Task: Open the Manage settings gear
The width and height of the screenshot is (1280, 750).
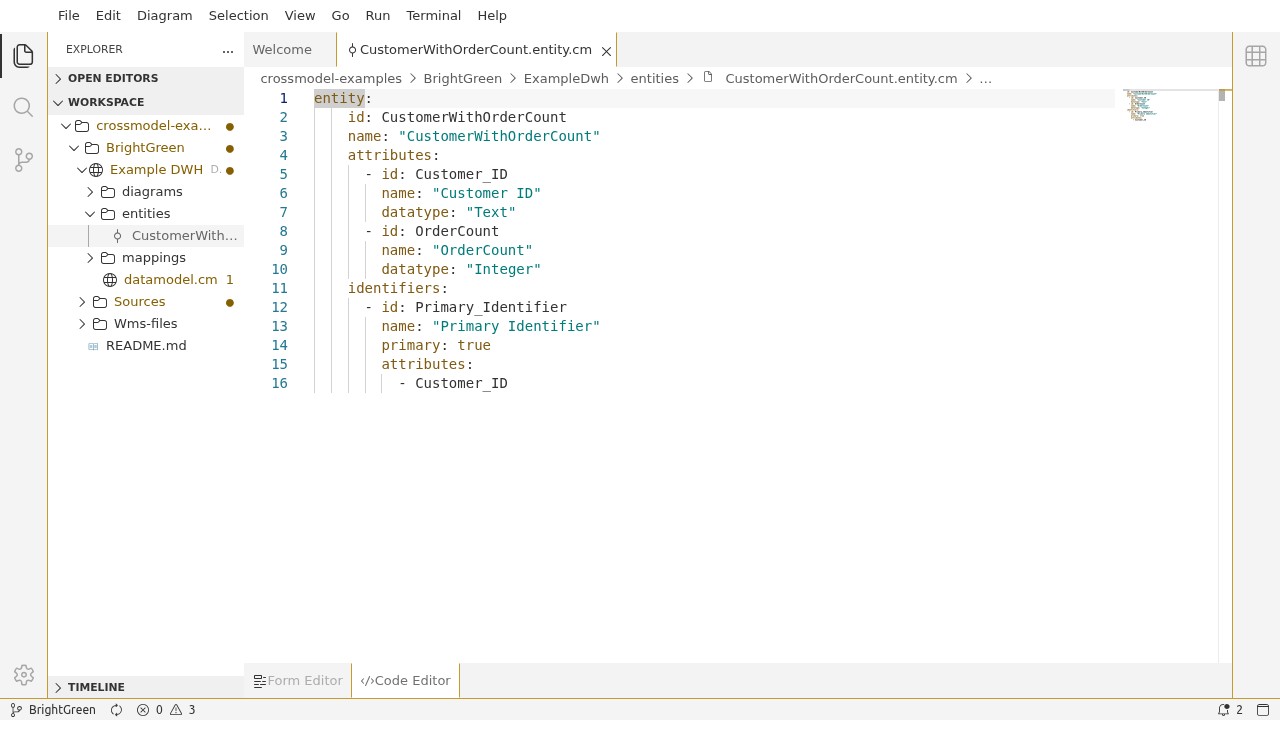Action: point(23,675)
